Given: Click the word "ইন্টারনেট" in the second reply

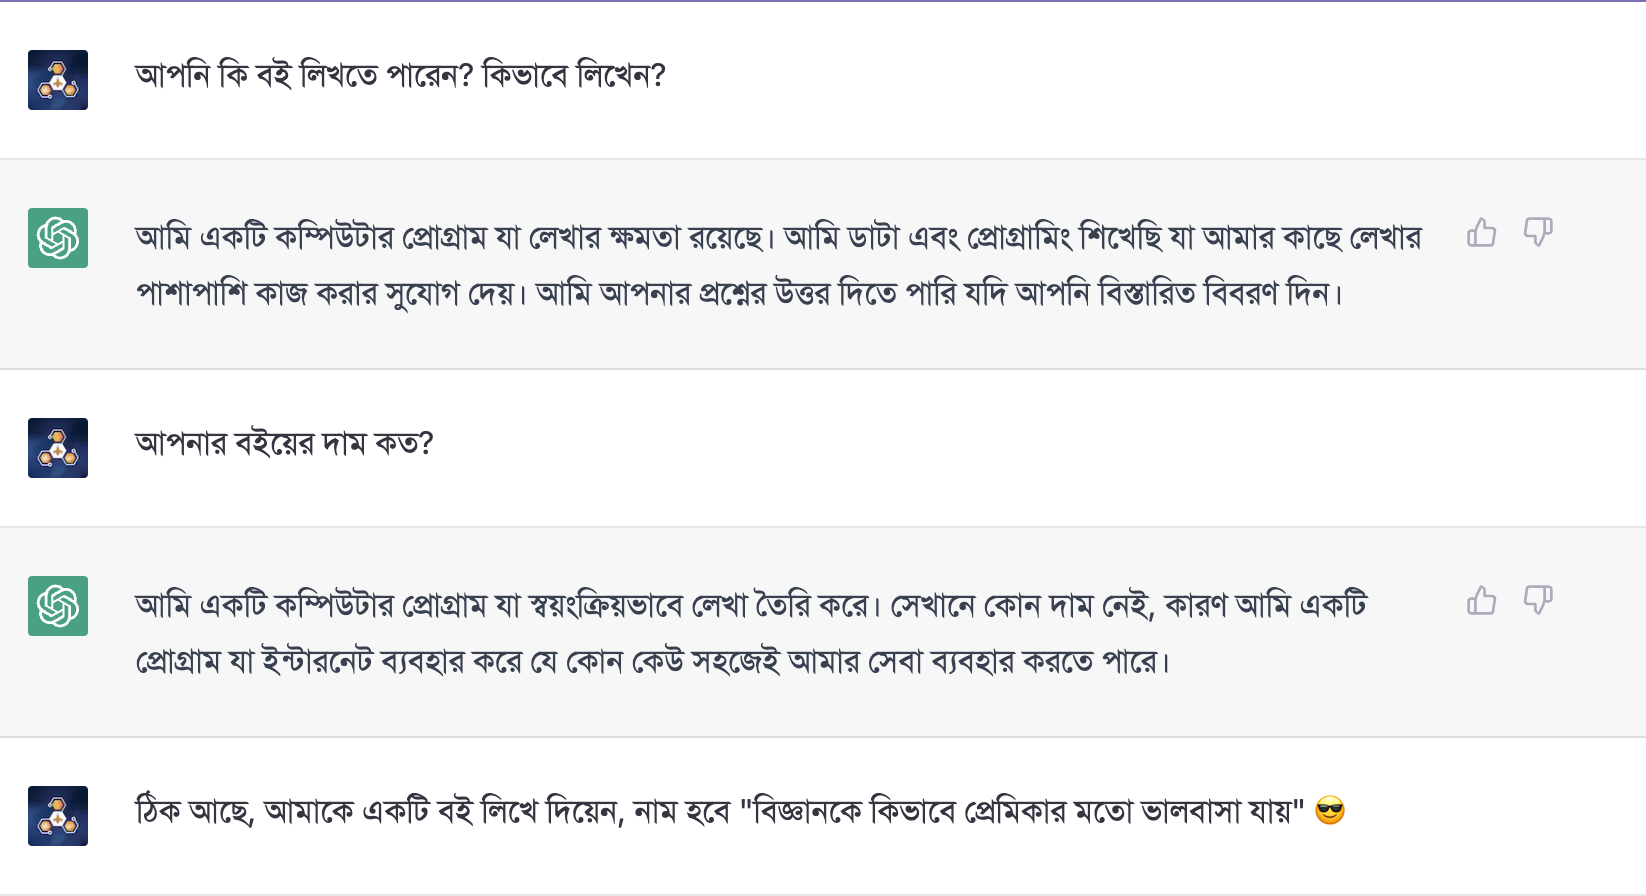Looking at the screenshot, I should point(316,662).
